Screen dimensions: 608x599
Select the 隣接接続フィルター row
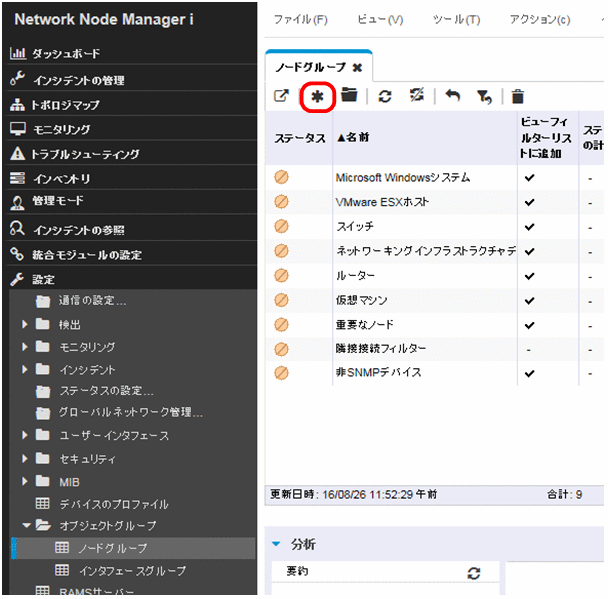434,349
